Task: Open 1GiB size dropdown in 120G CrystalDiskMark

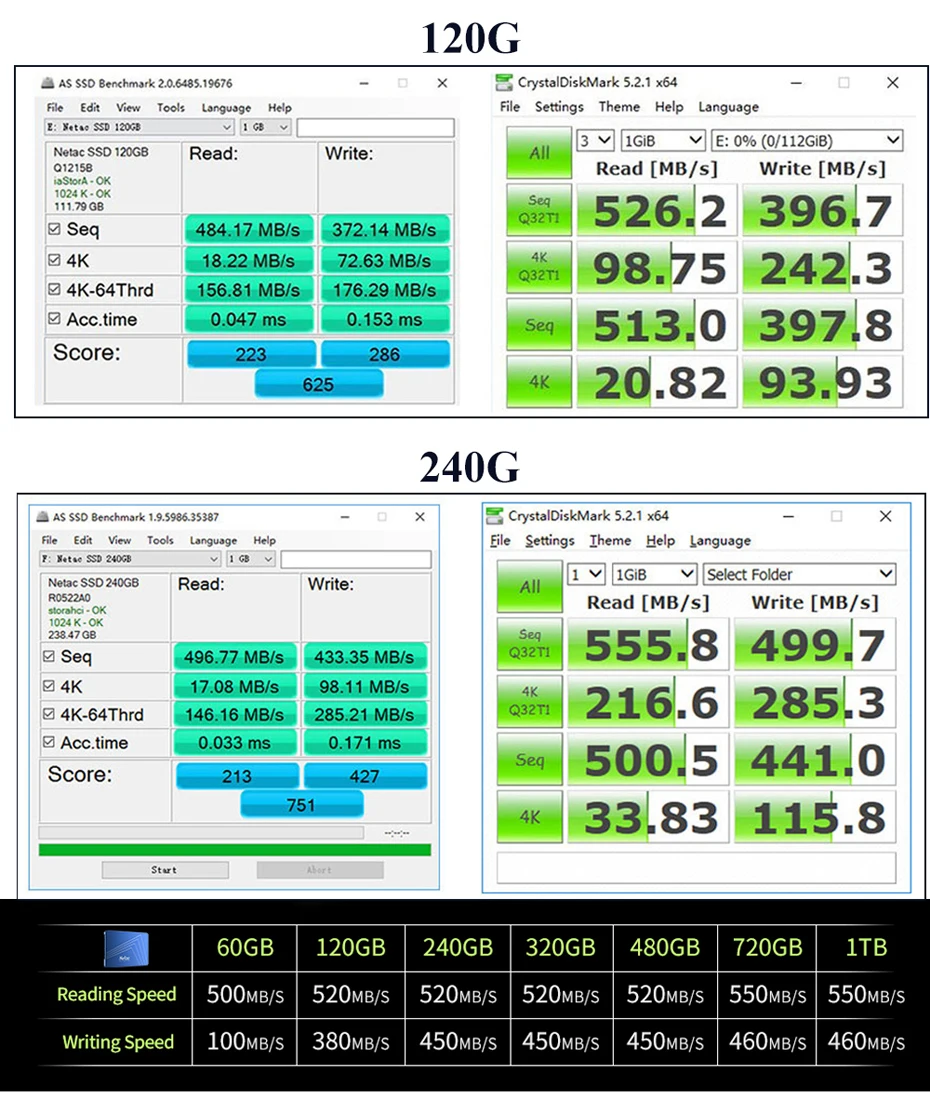Action: coord(662,141)
